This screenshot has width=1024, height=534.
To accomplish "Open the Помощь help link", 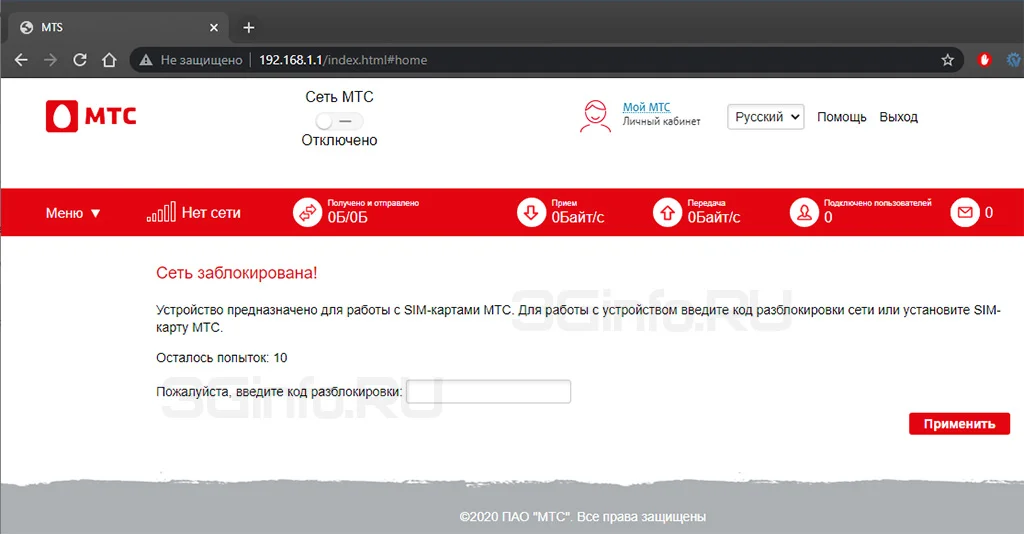I will 841,117.
